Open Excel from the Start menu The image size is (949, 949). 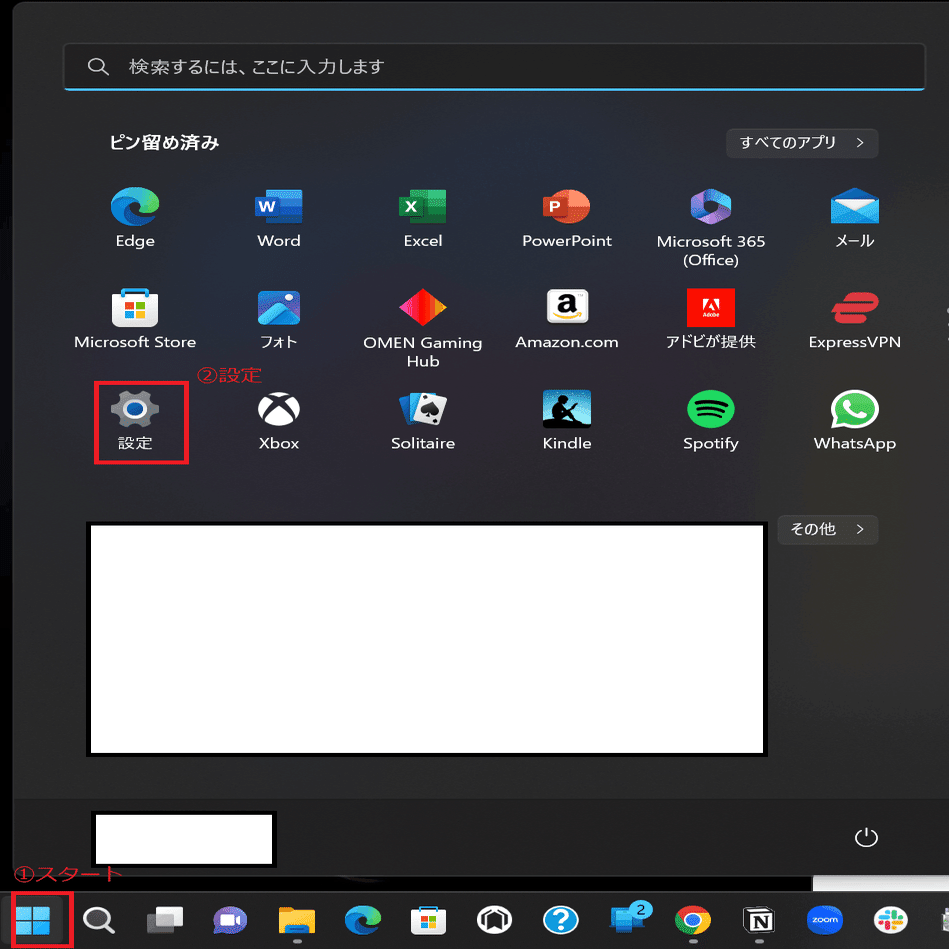422,217
